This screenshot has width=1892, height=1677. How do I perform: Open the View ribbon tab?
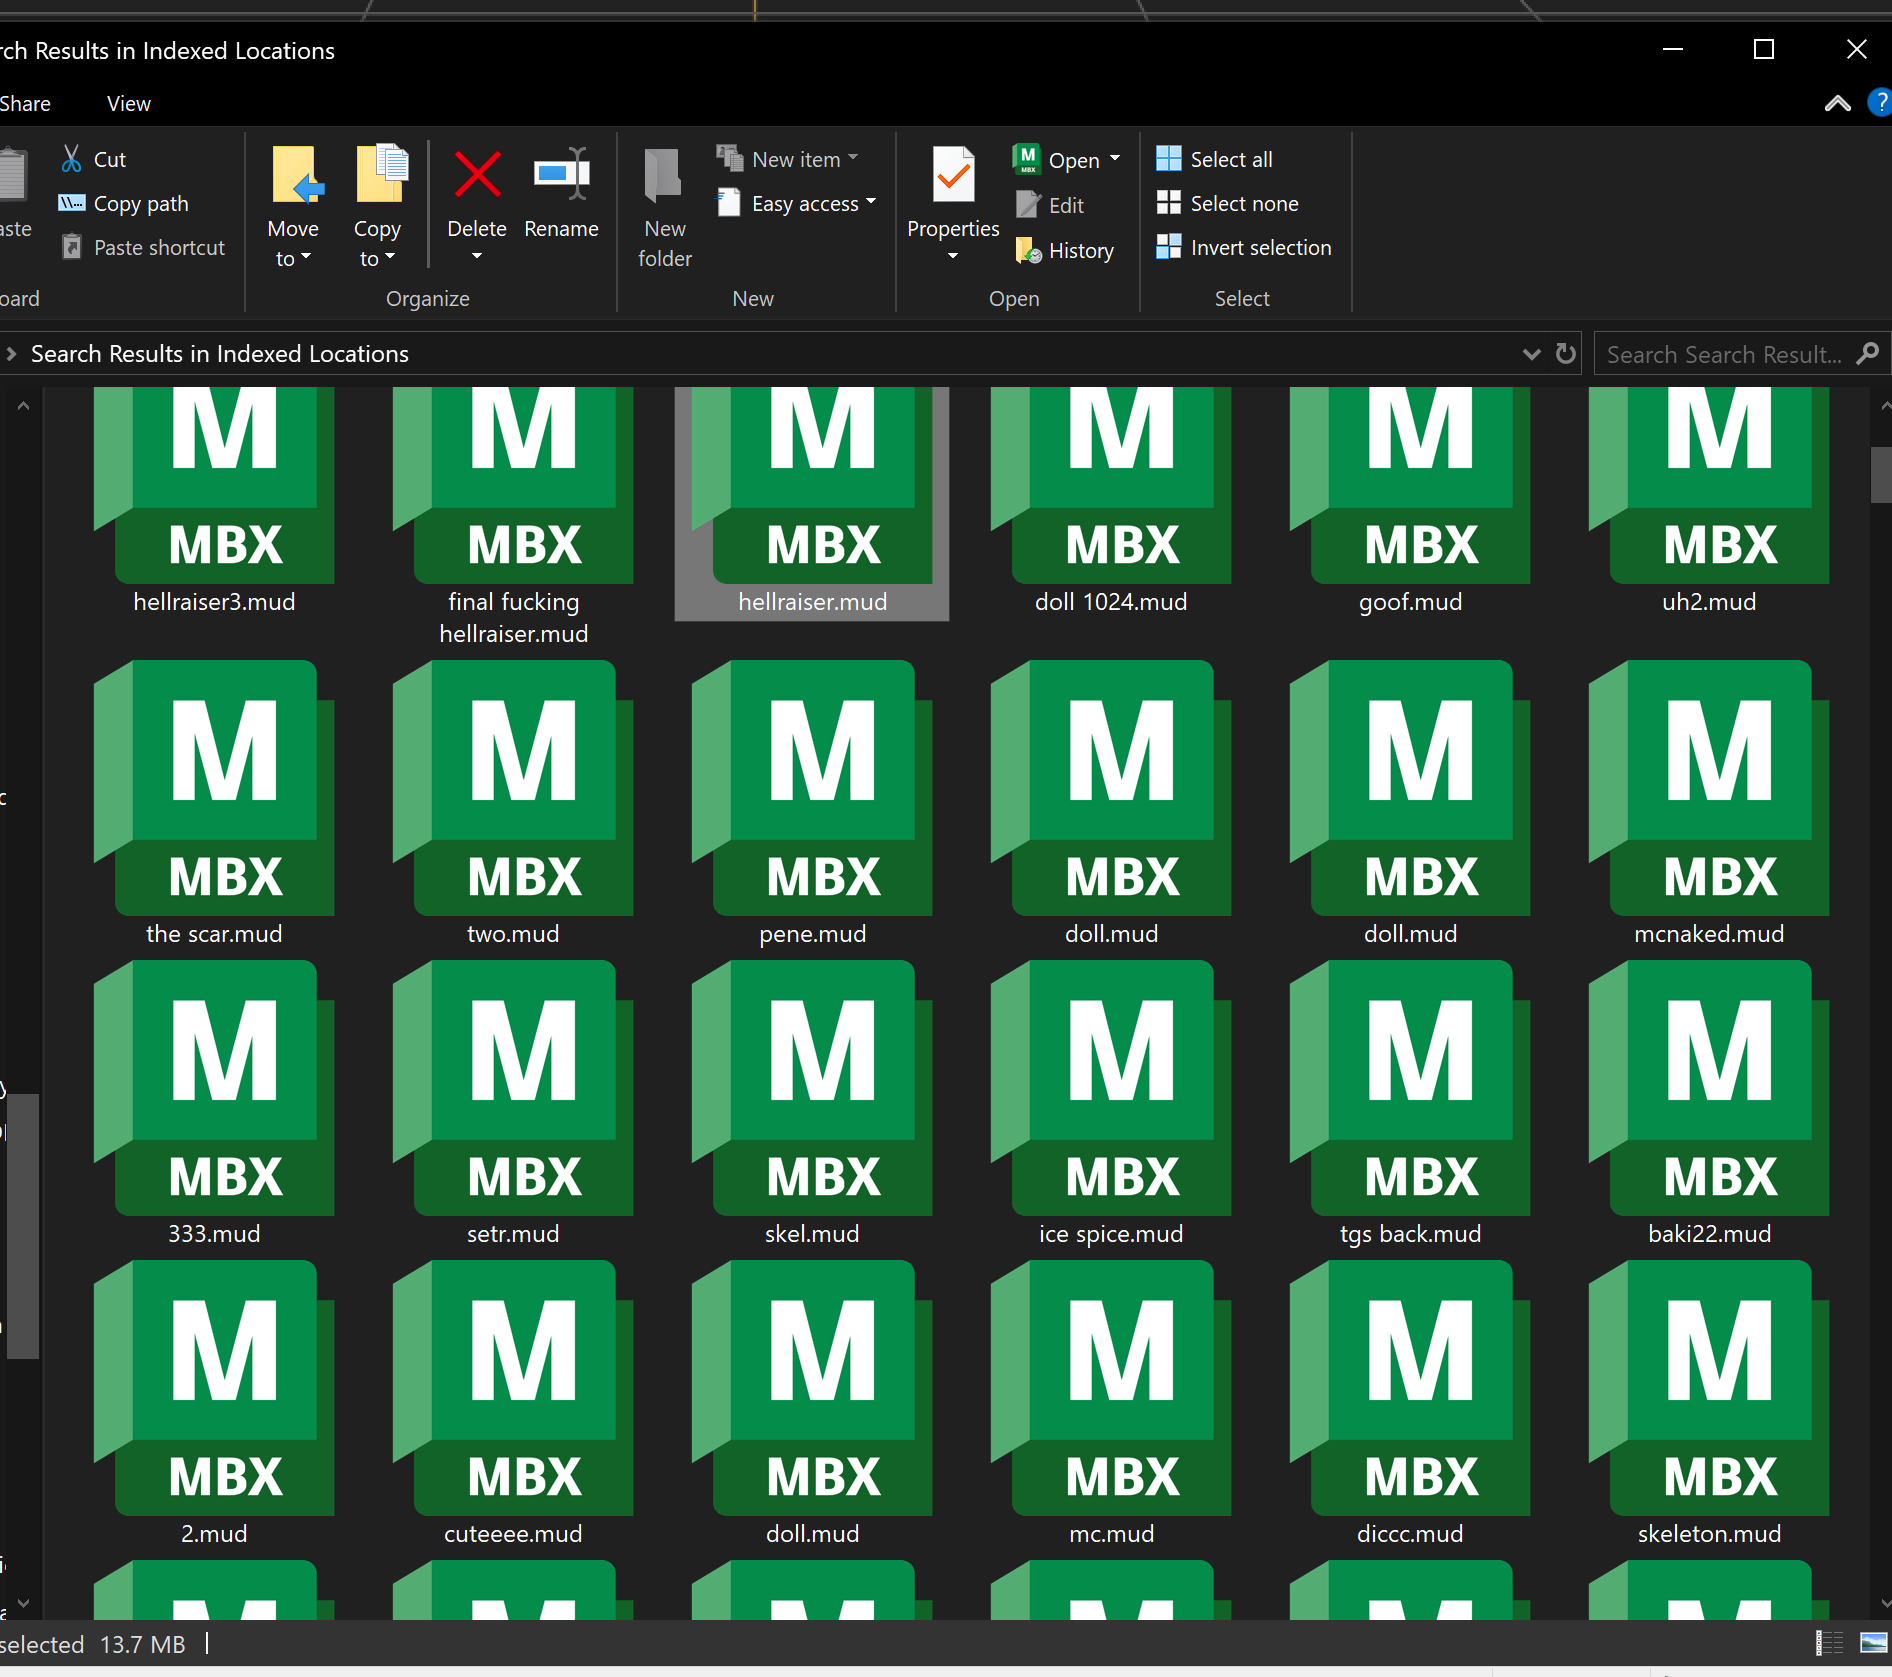(129, 103)
